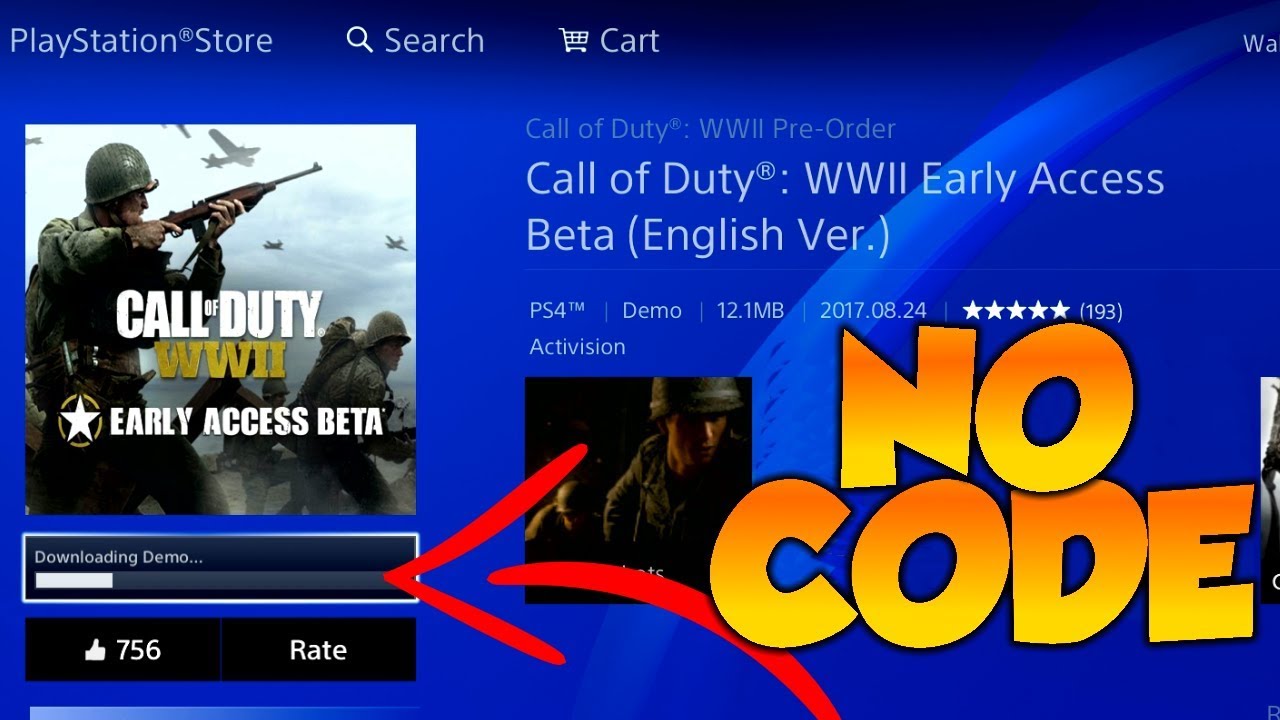This screenshot has width=1280, height=720.
Task: Open Call of Duty: WWII Pre-Order link
Action: [x=710, y=128]
